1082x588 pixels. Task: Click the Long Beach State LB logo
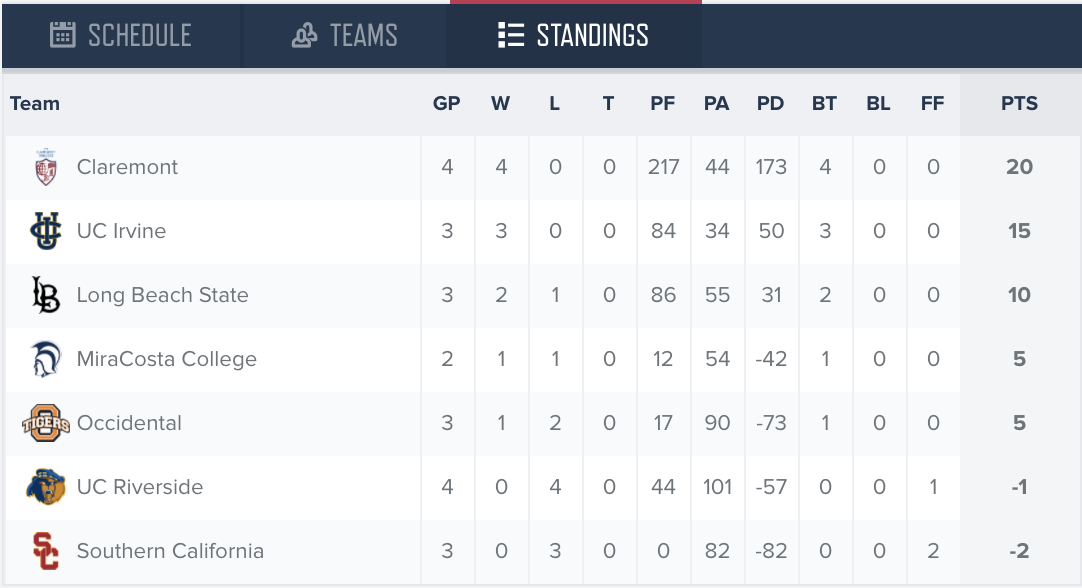[46, 295]
